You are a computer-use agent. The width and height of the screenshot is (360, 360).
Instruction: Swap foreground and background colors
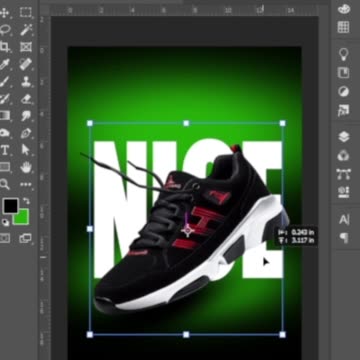pyautogui.click(x=27, y=201)
